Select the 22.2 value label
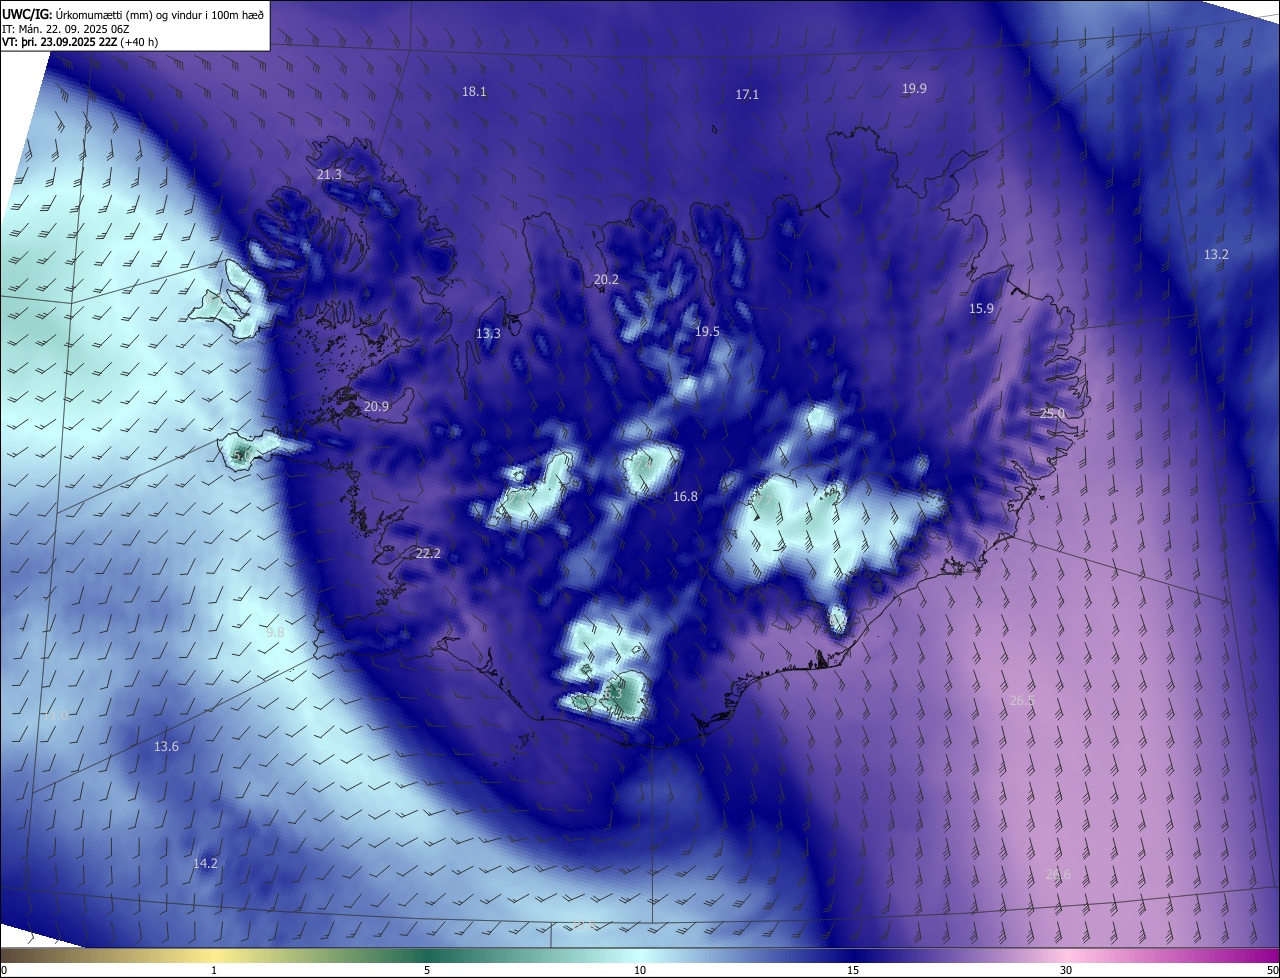The image size is (1280, 978). pyautogui.click(x=428, y=554)
